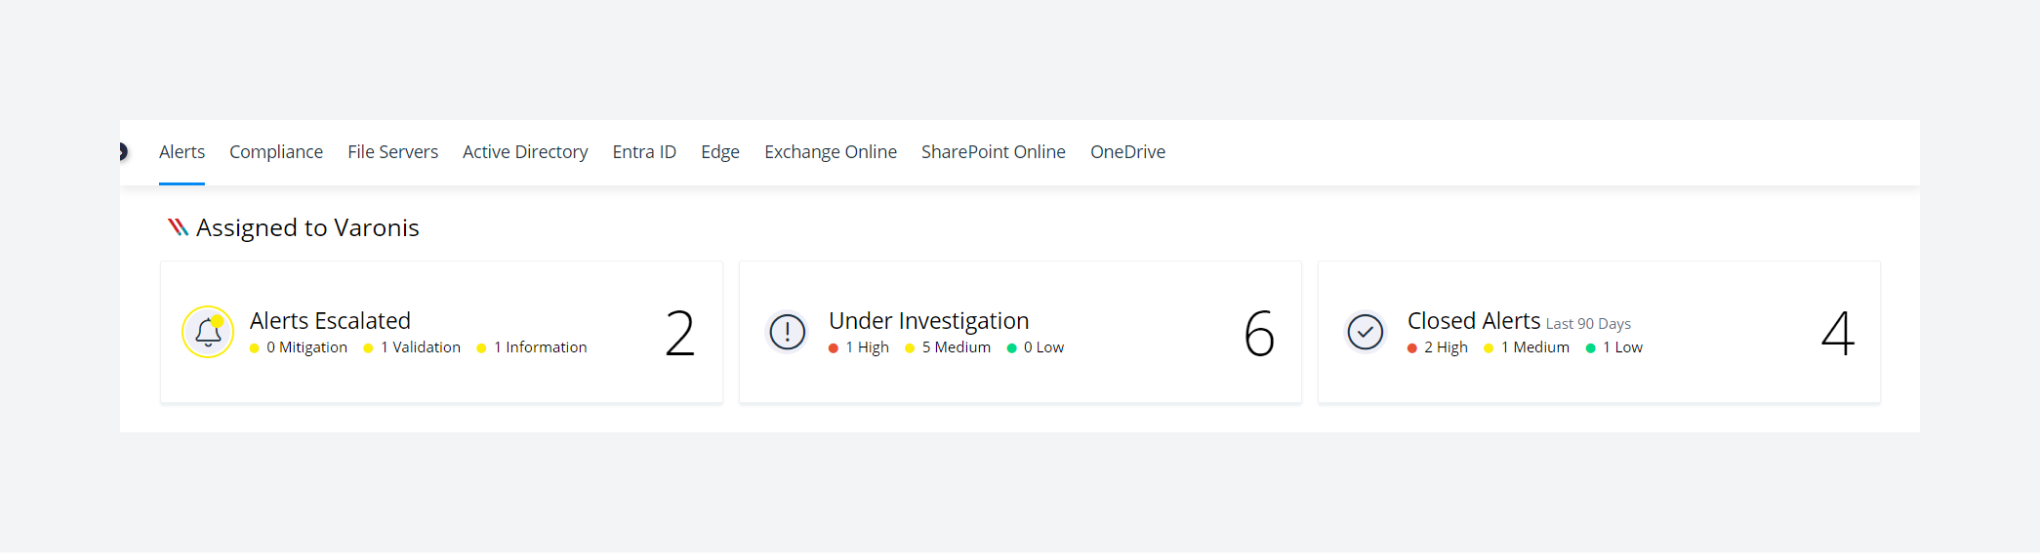This screenshot has height=553, width=2040.
Task: Filter Closed Alerts by 2 High
Action: coord(1445,348)
